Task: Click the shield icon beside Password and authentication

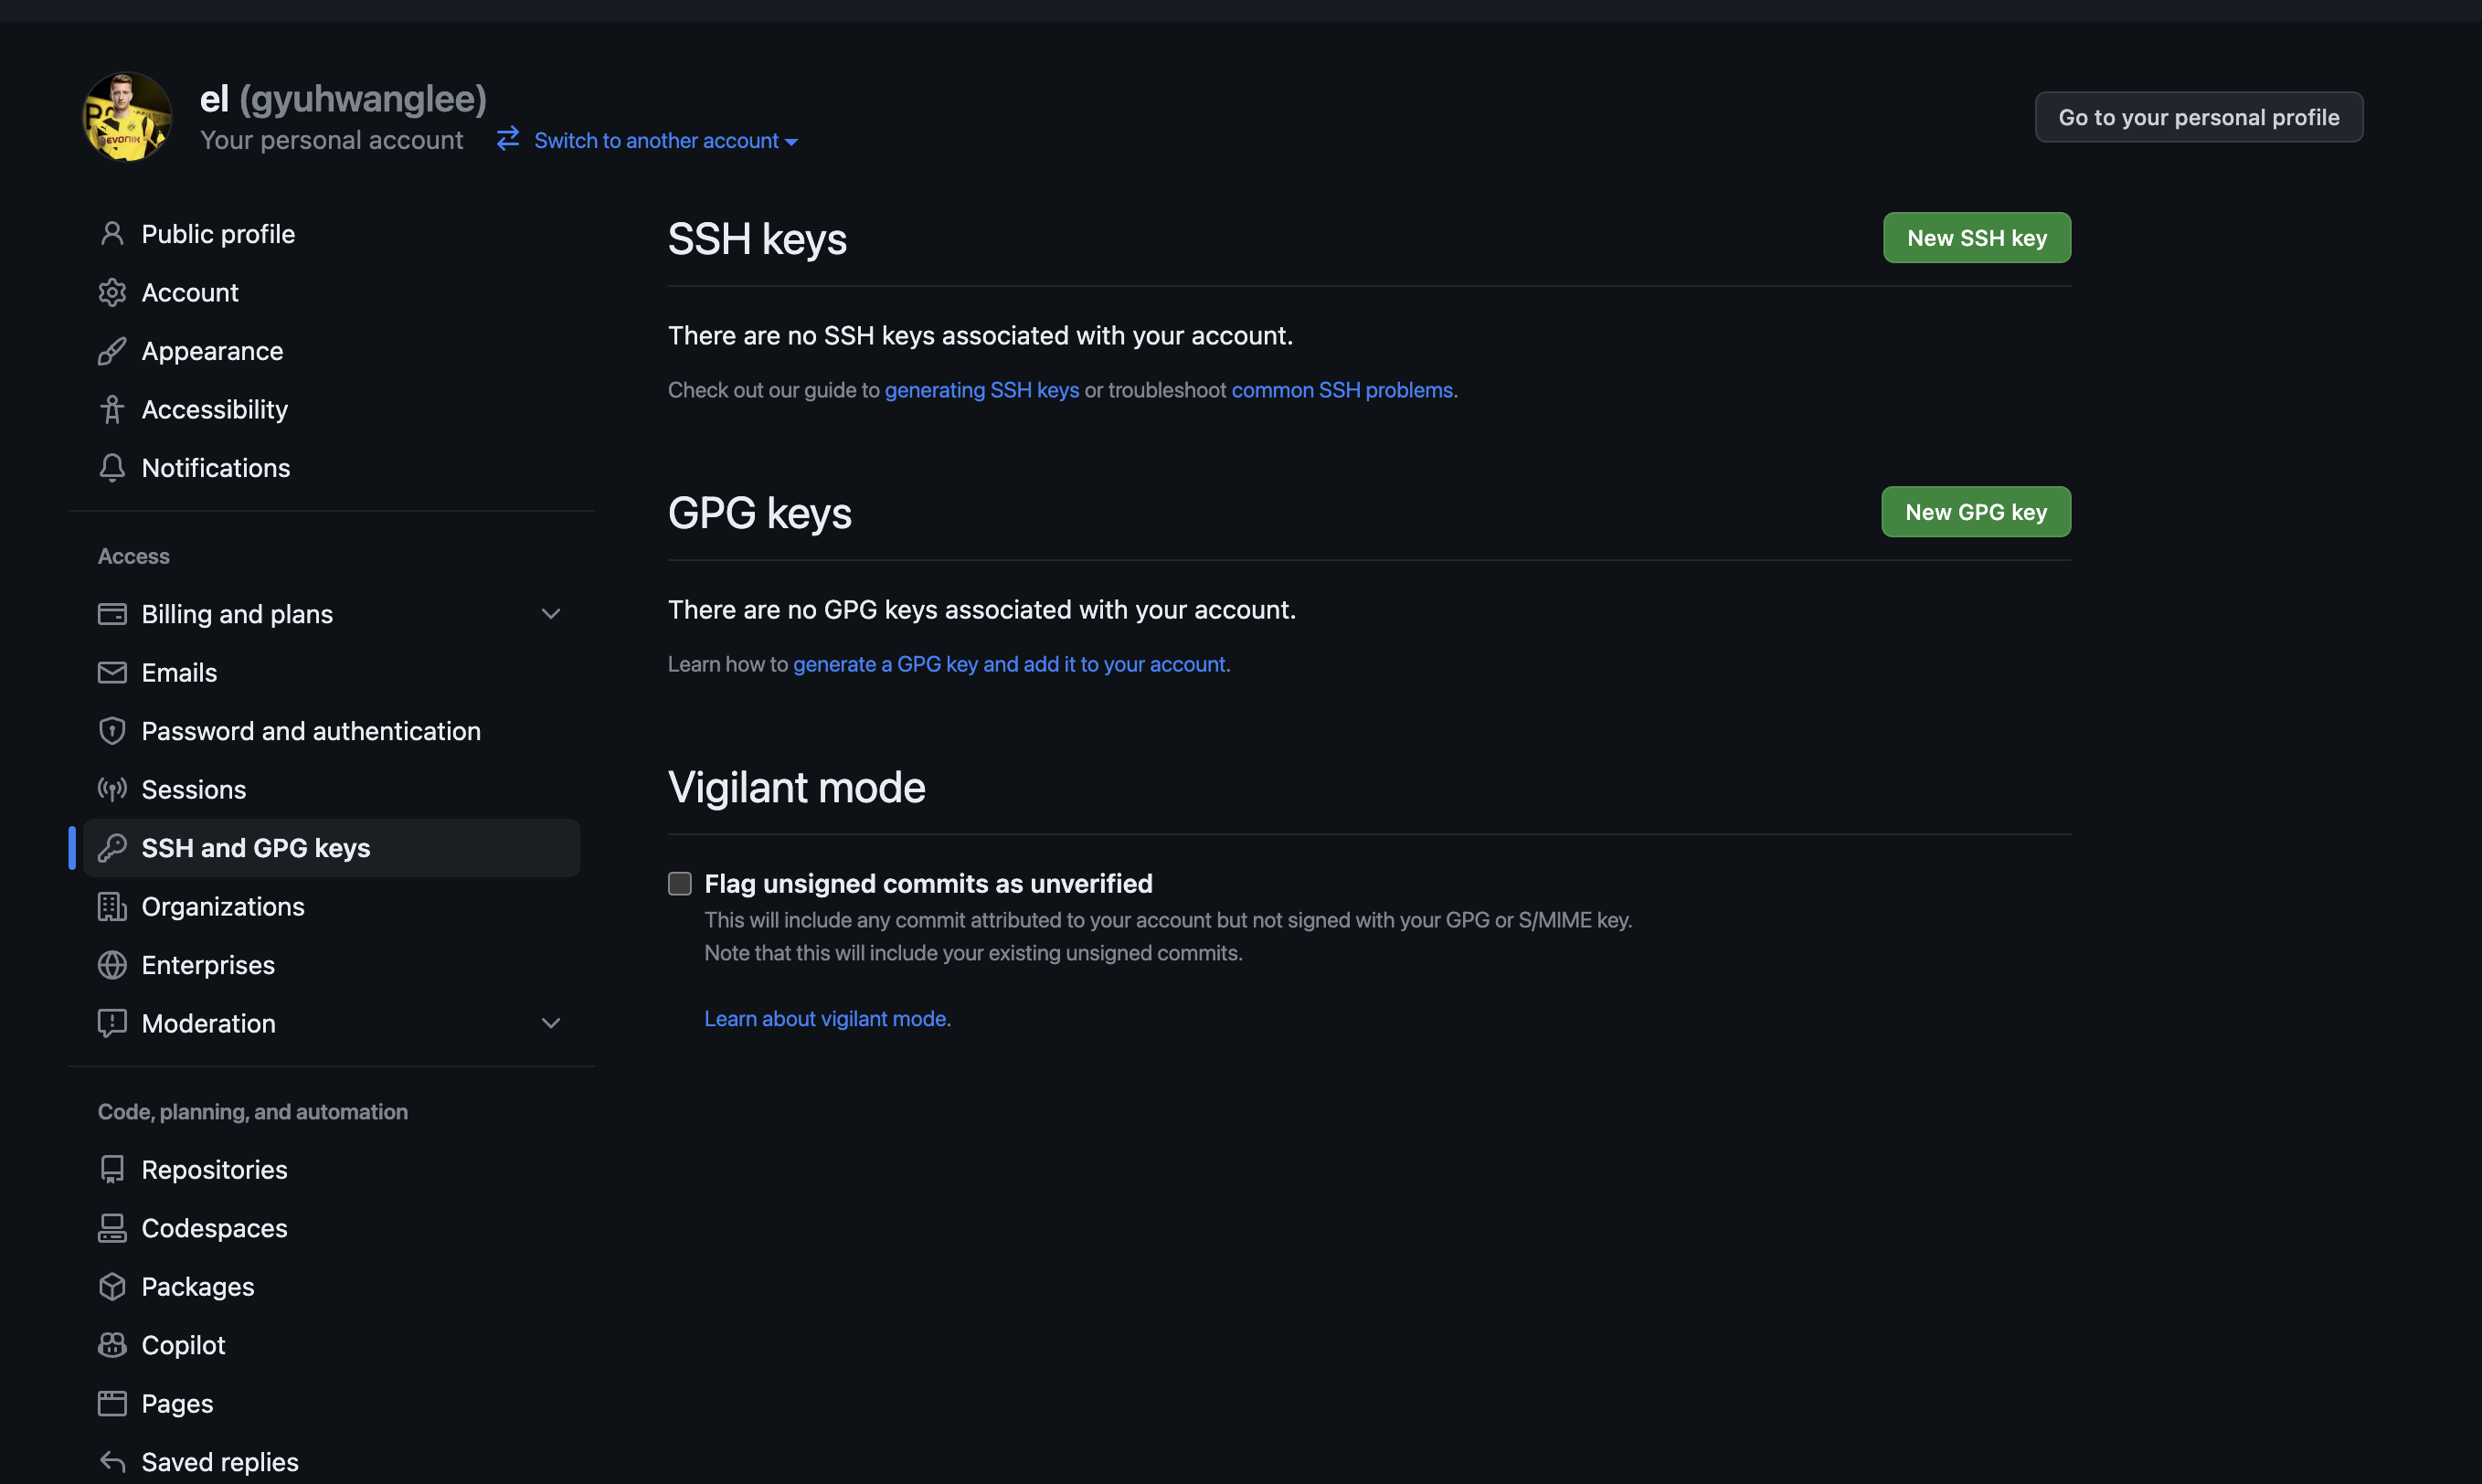Action: tap(112, 731)
